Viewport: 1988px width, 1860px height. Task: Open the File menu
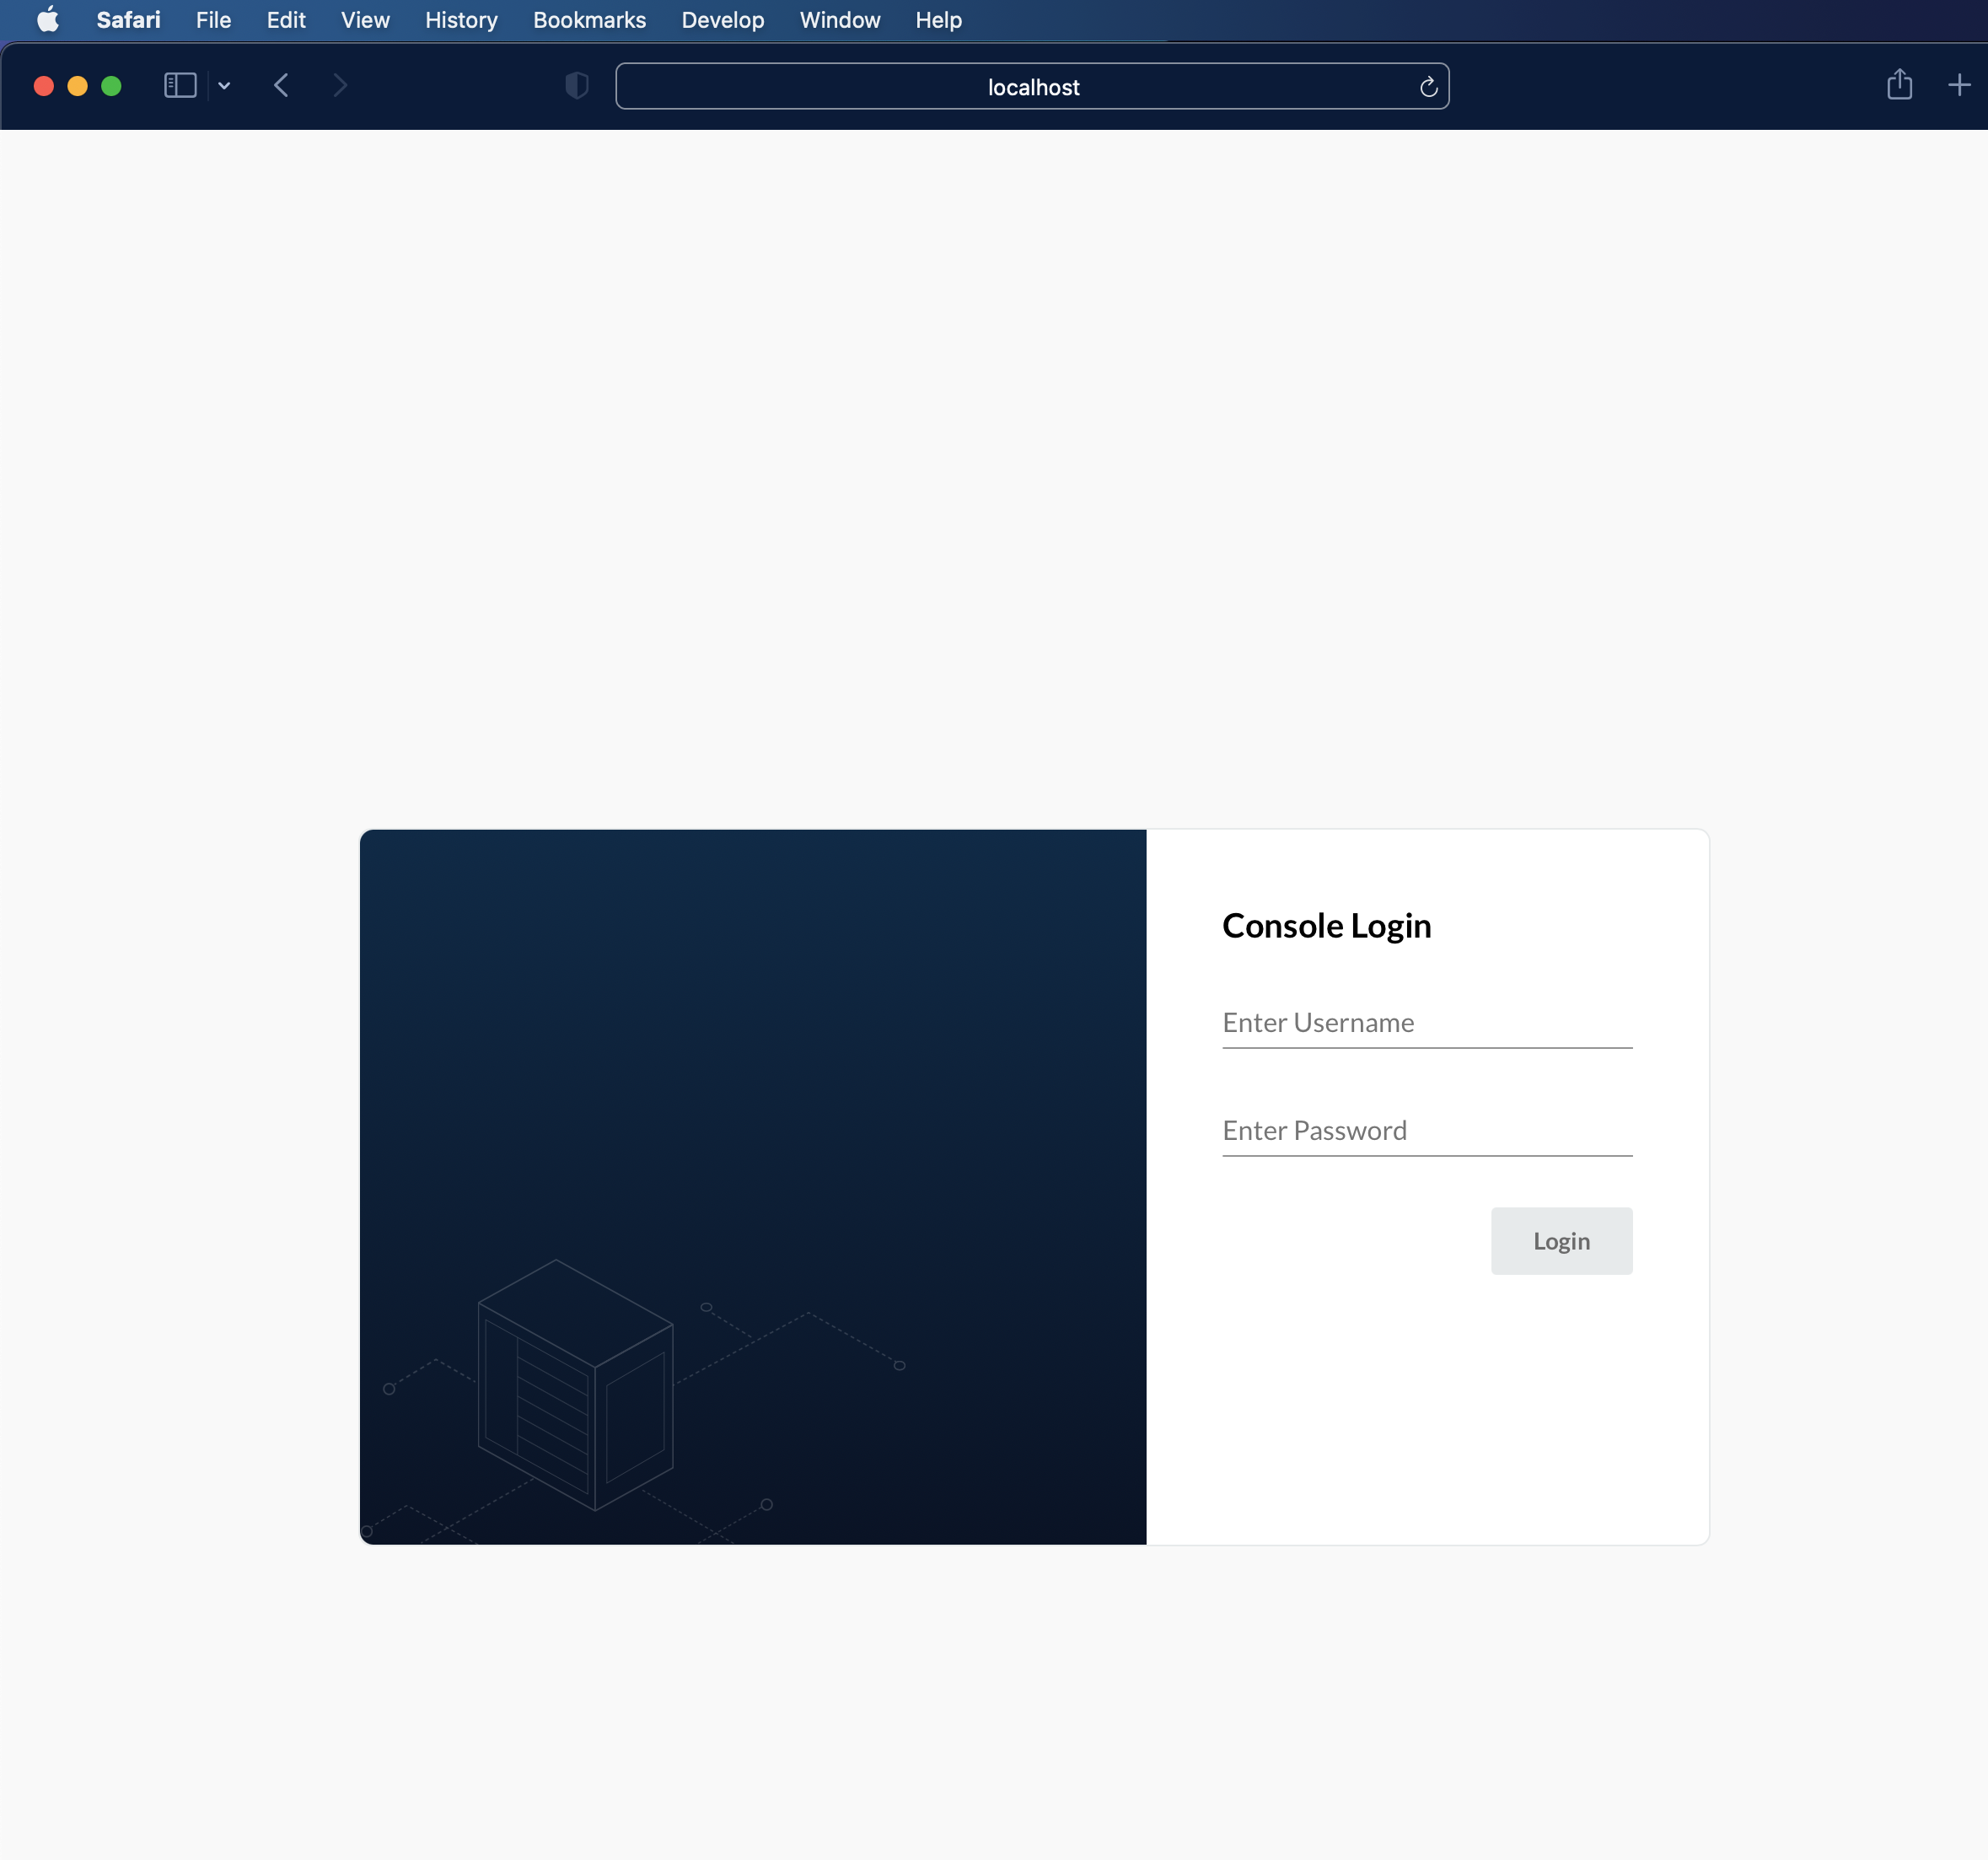pyautogui.click(x=213, y=20)
